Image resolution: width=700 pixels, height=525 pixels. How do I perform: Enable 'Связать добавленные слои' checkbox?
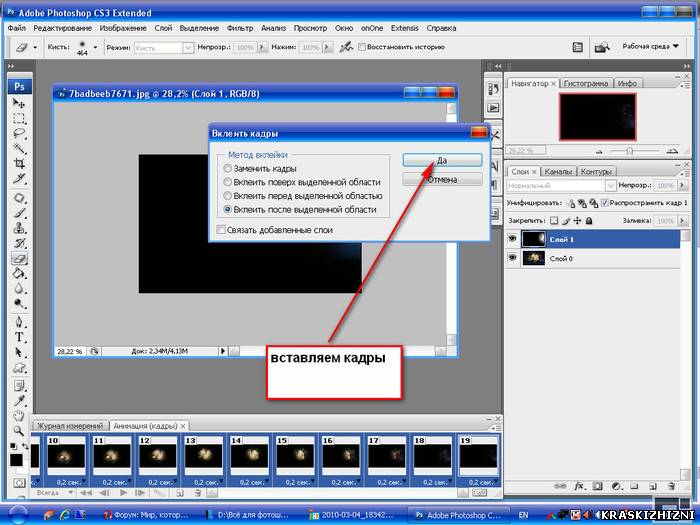(x=221, y=230)
